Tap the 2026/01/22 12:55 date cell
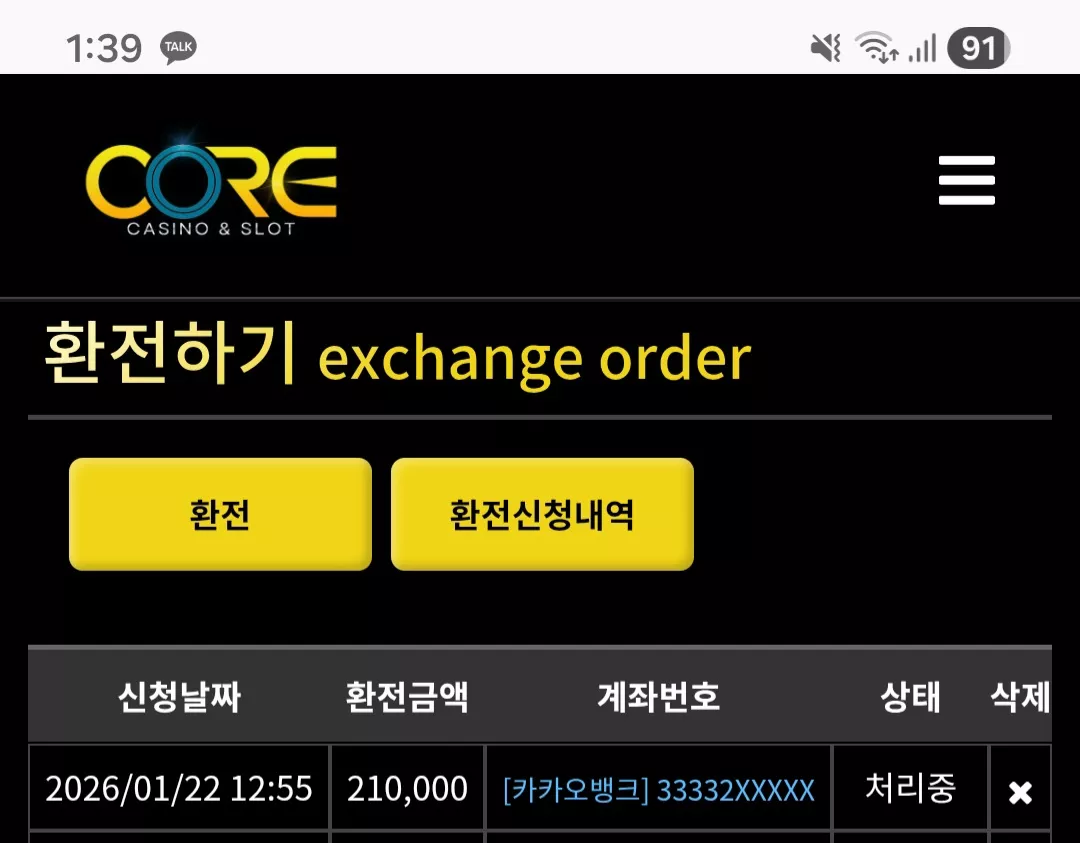Image resolution: width=1080 pixels, height=843 pixels. pyautogui.click(x=179, y=787)
